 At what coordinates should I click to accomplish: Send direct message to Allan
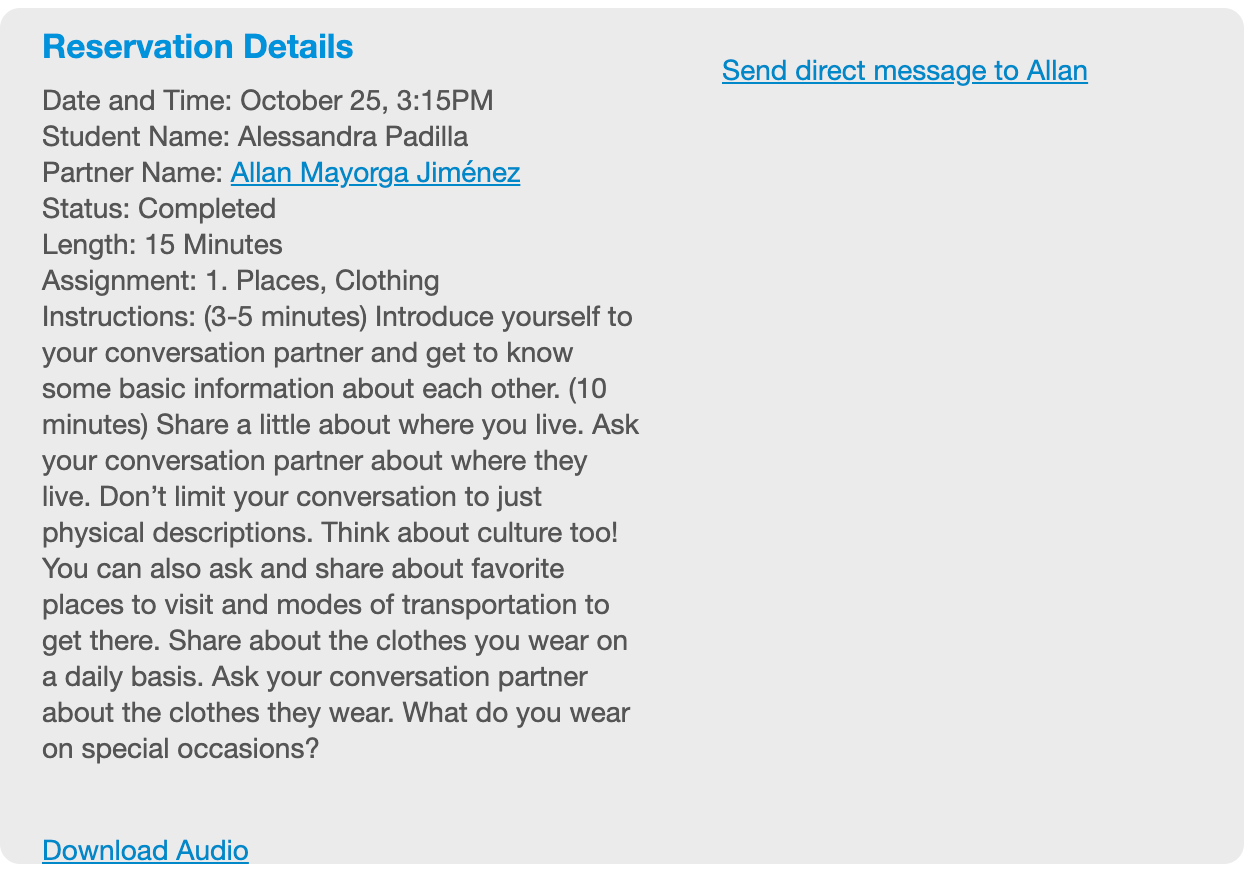(x=905, y=71)
